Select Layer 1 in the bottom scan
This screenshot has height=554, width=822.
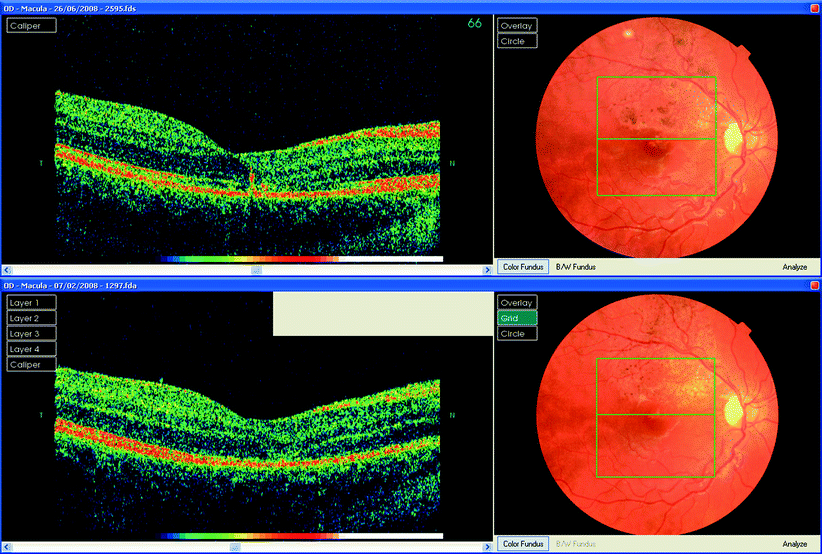click(x=31, y=302)
